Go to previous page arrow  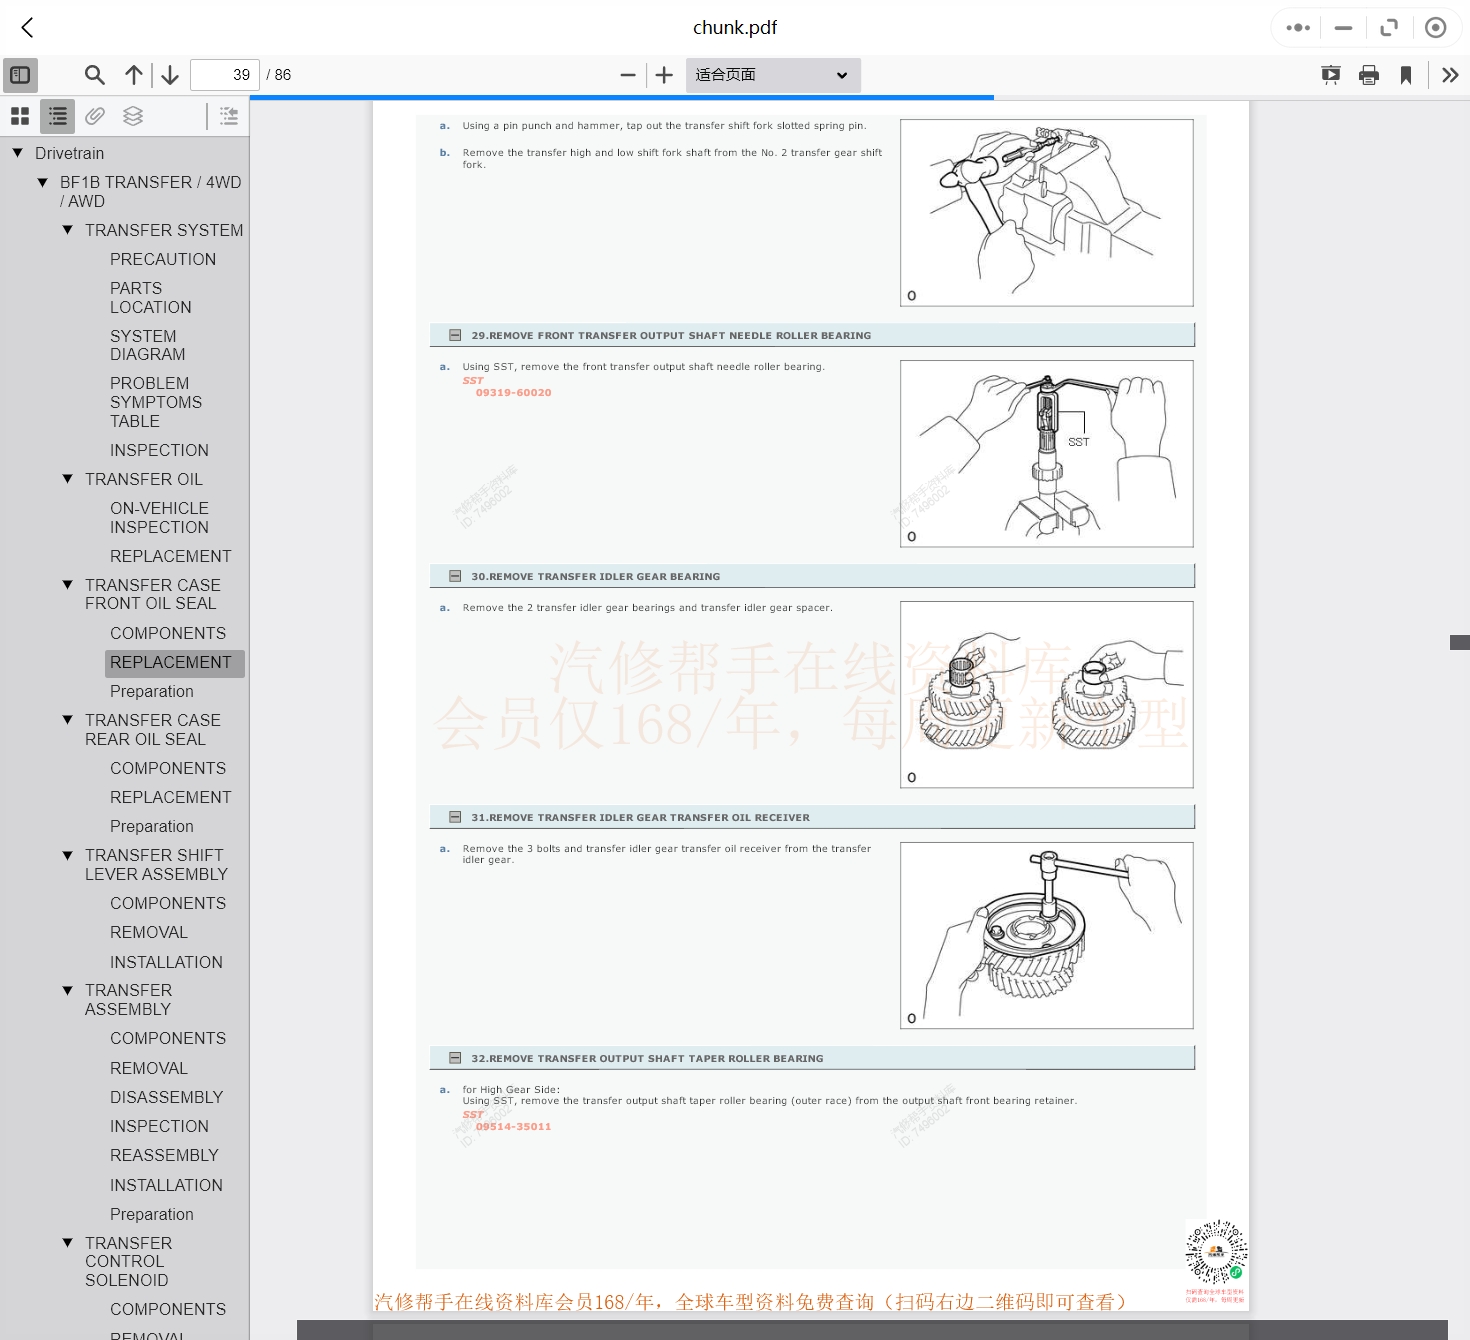[133, 75]
